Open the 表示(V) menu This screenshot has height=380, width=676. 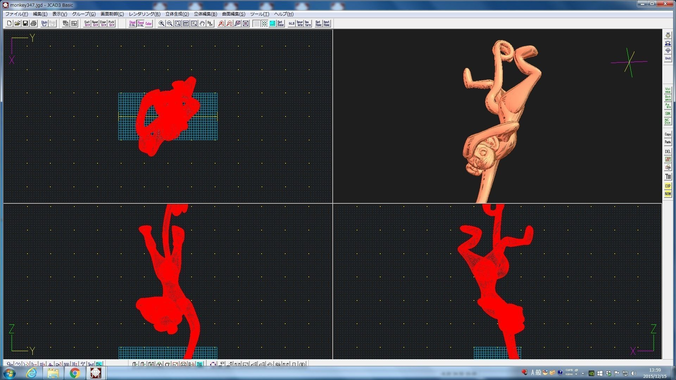[59, 14]
